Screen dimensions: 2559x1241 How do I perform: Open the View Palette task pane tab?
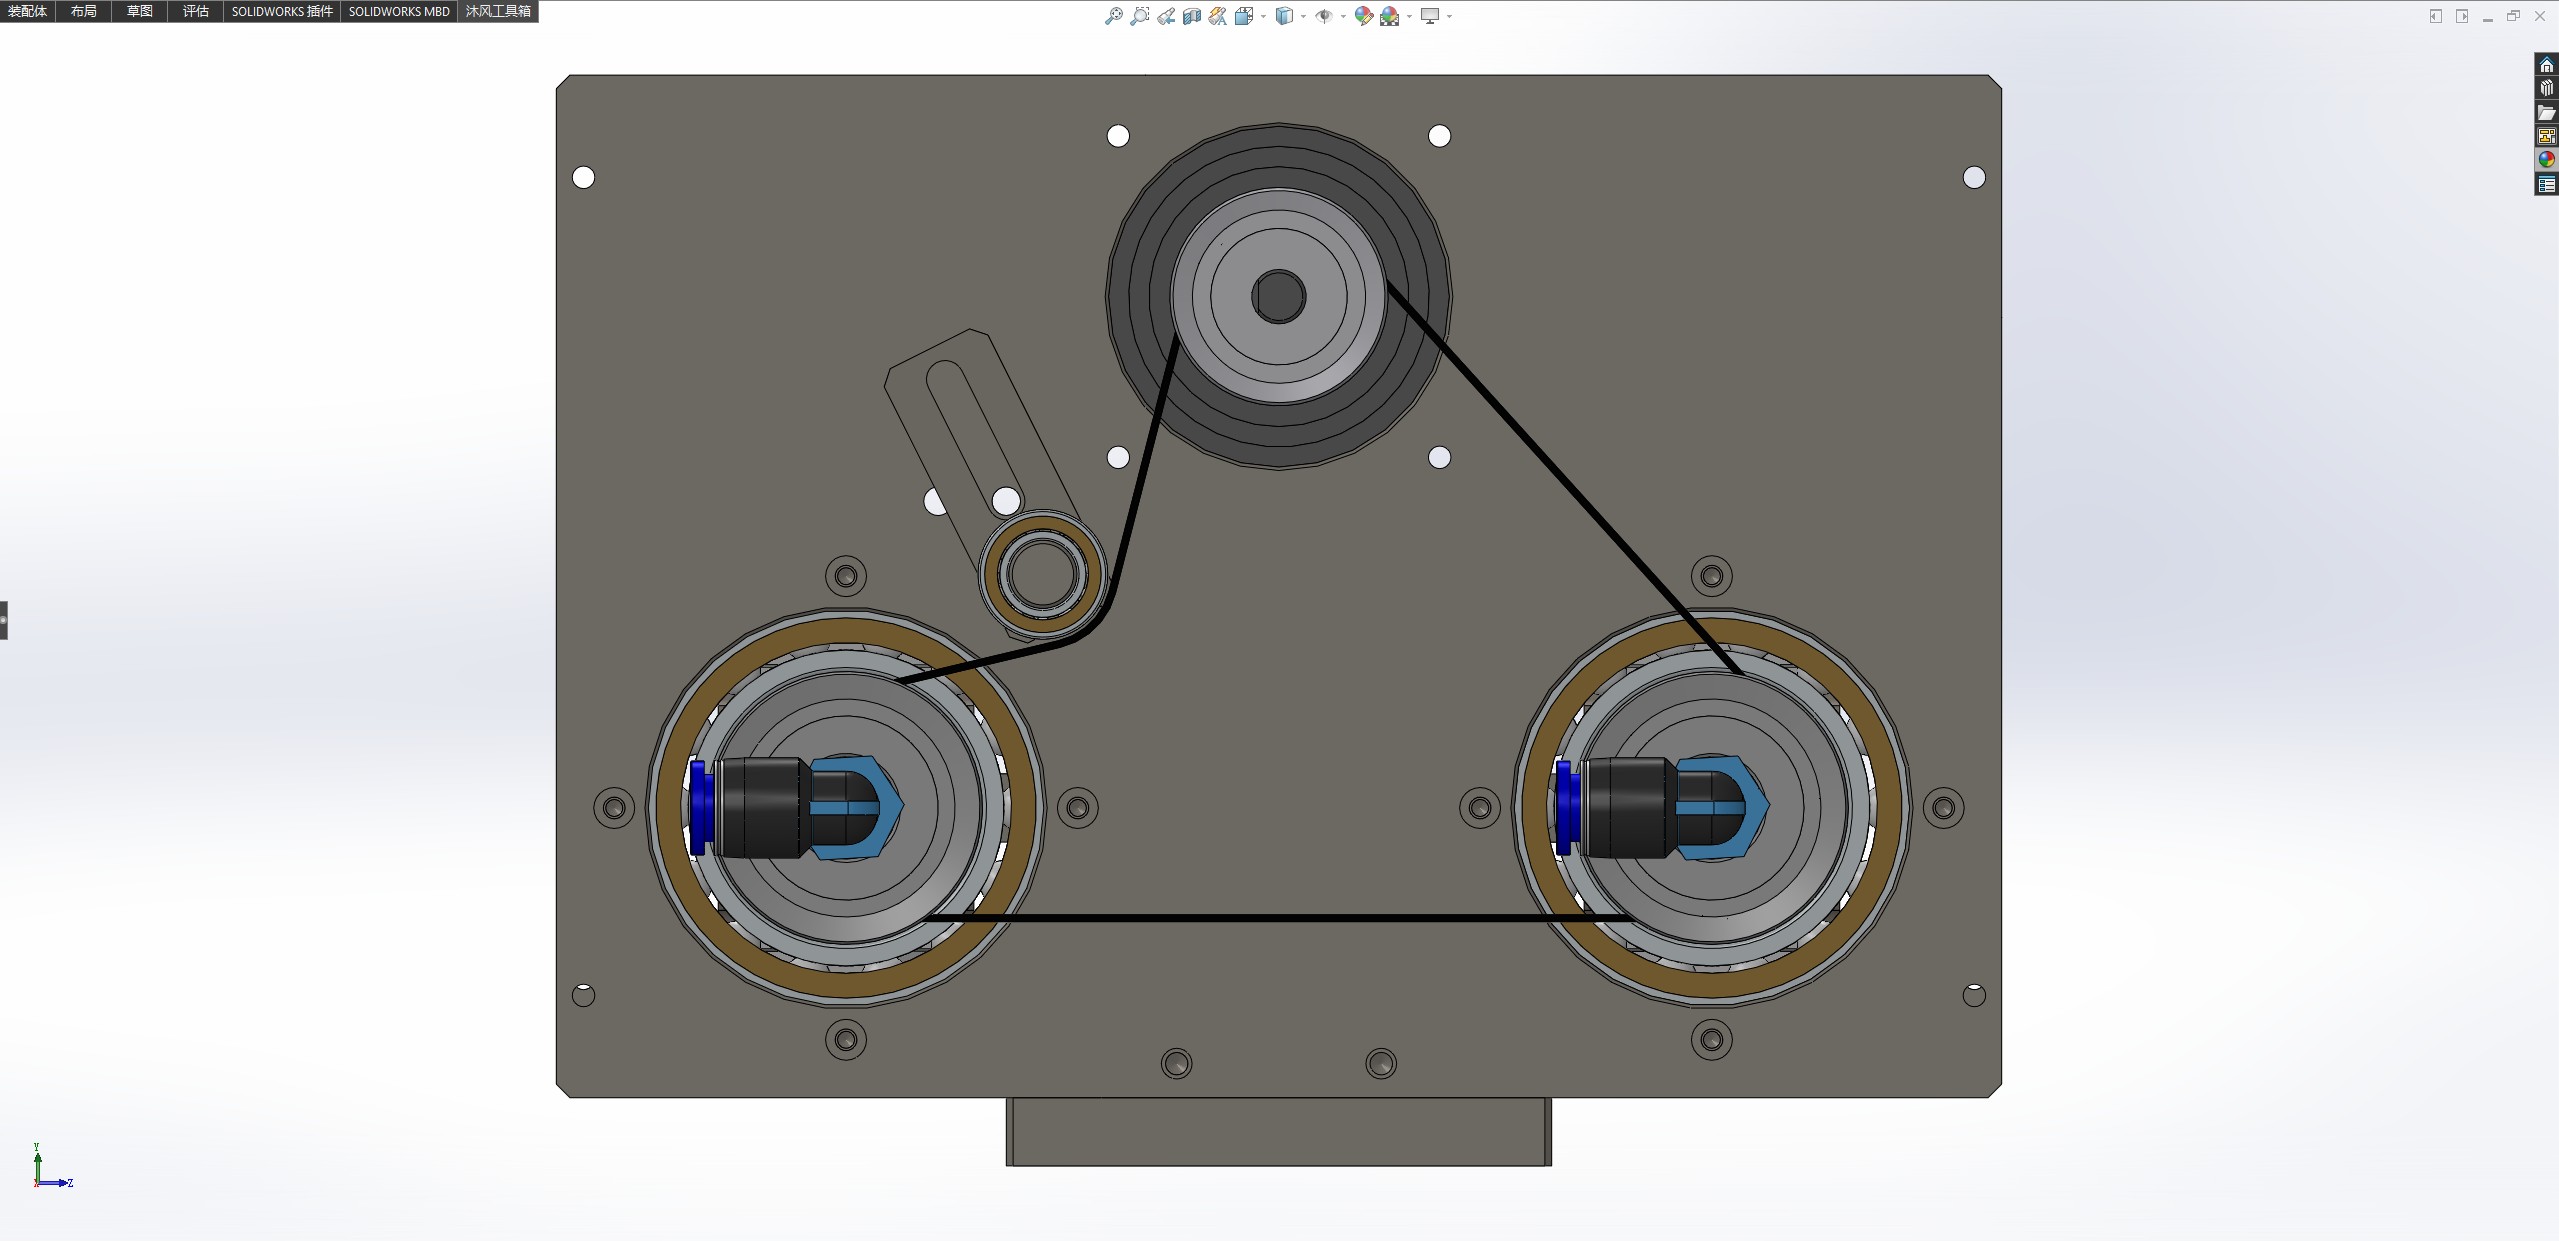pos(2546,136)
